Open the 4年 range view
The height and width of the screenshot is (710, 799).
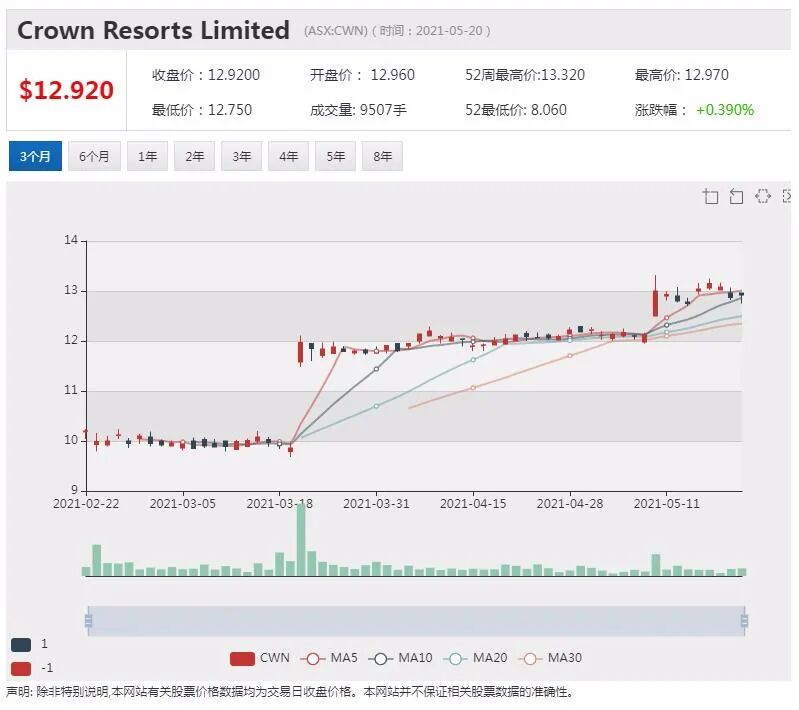click(288, 156)
